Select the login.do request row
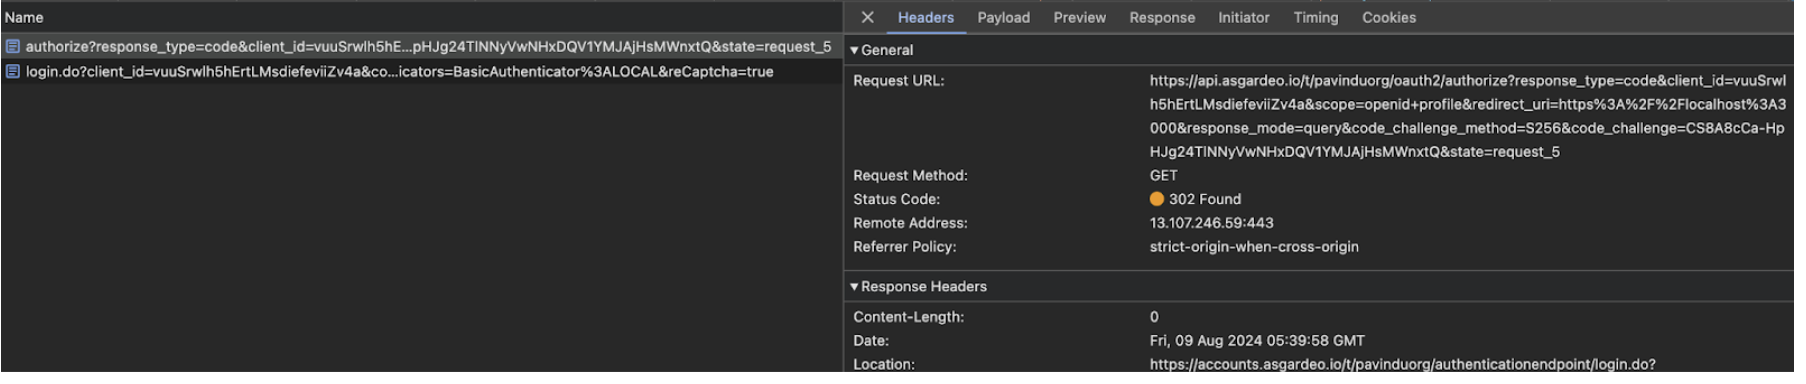 click(421, 71)
